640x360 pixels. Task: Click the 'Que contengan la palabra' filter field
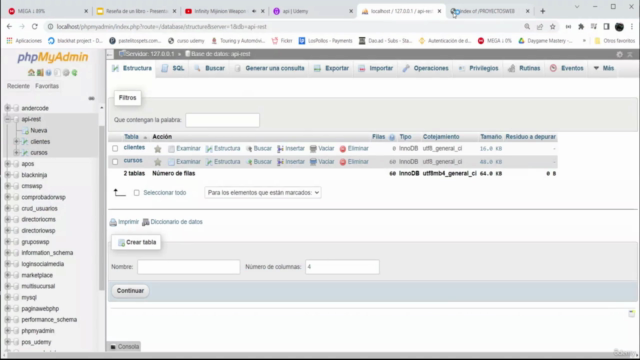click(222, 120)
